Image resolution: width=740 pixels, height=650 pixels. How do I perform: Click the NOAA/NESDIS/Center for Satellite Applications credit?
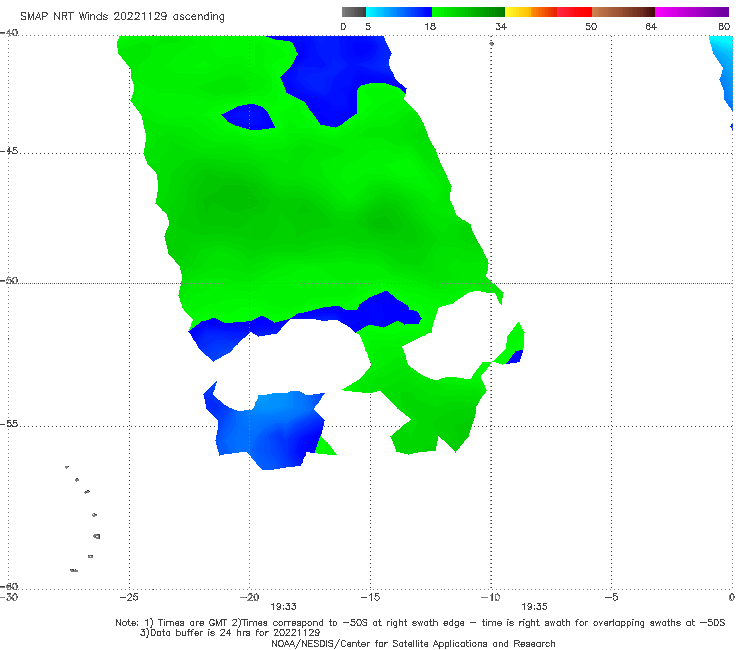(x=413, y=643)
